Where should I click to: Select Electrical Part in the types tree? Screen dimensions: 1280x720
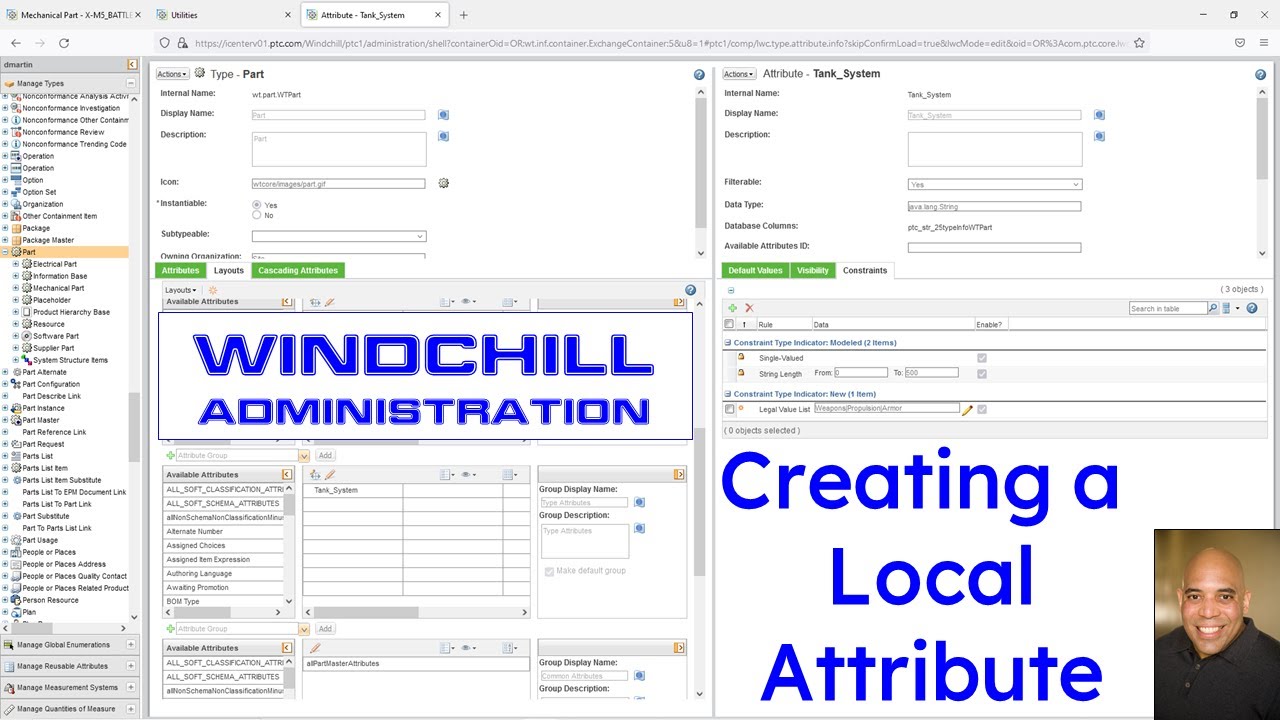[x=55, y=264]
